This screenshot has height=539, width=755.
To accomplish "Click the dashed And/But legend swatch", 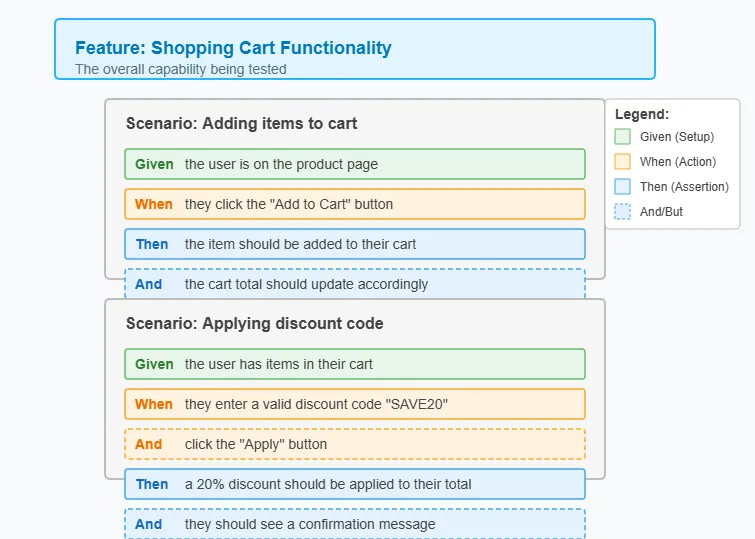I will [x=622, y=212].
